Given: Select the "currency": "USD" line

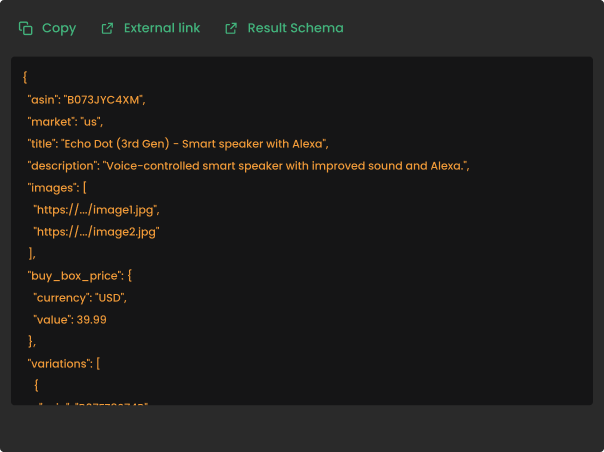Looking at the screenshot, I should click(80, 297).
